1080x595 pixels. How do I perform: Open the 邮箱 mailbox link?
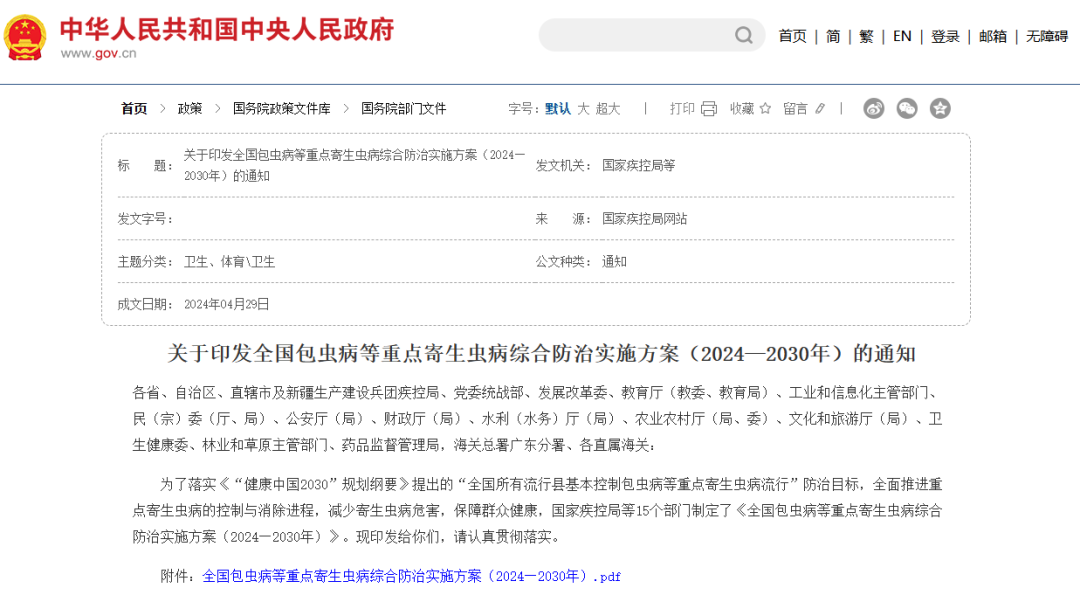tap(993, 36)
